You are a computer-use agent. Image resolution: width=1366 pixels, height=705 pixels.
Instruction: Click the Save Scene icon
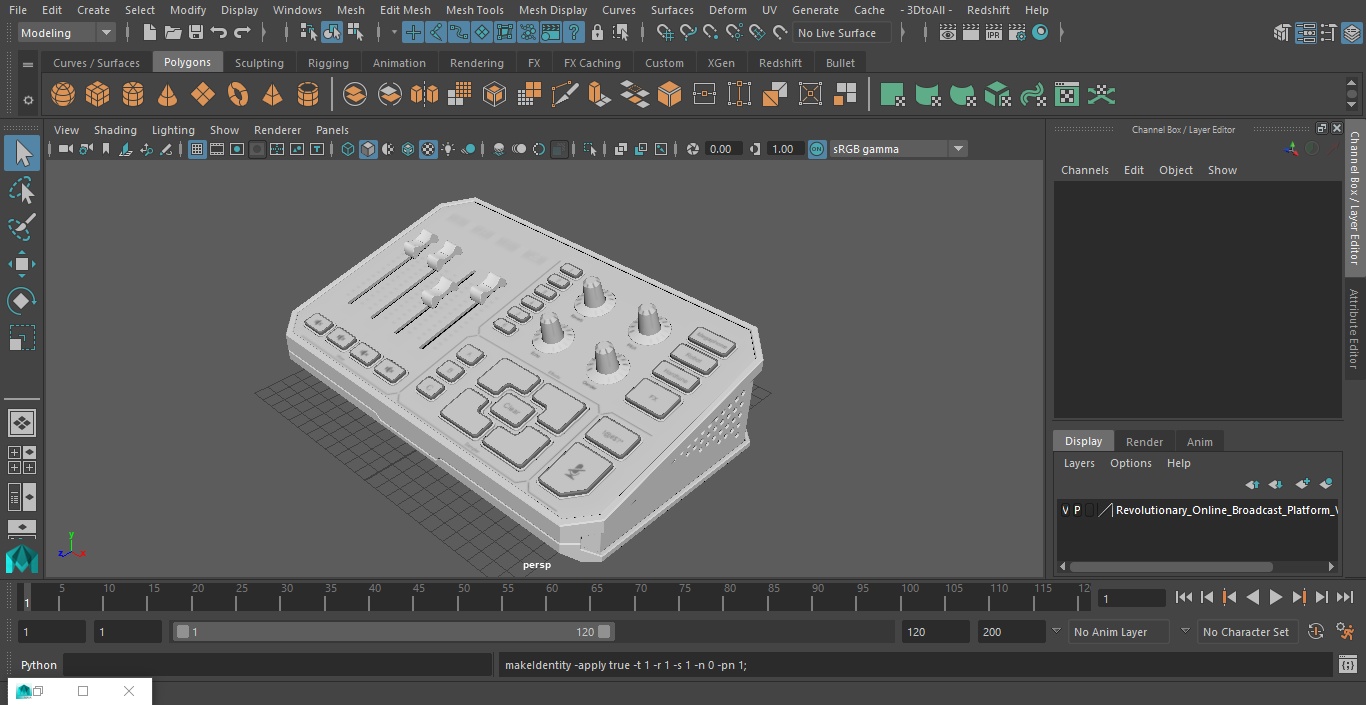point(196,33)
